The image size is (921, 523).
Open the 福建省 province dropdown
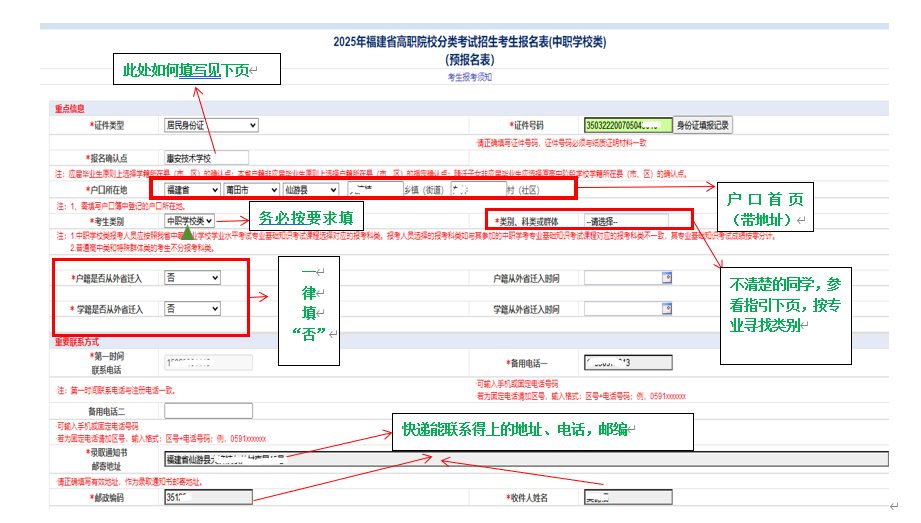coord(192,189)
